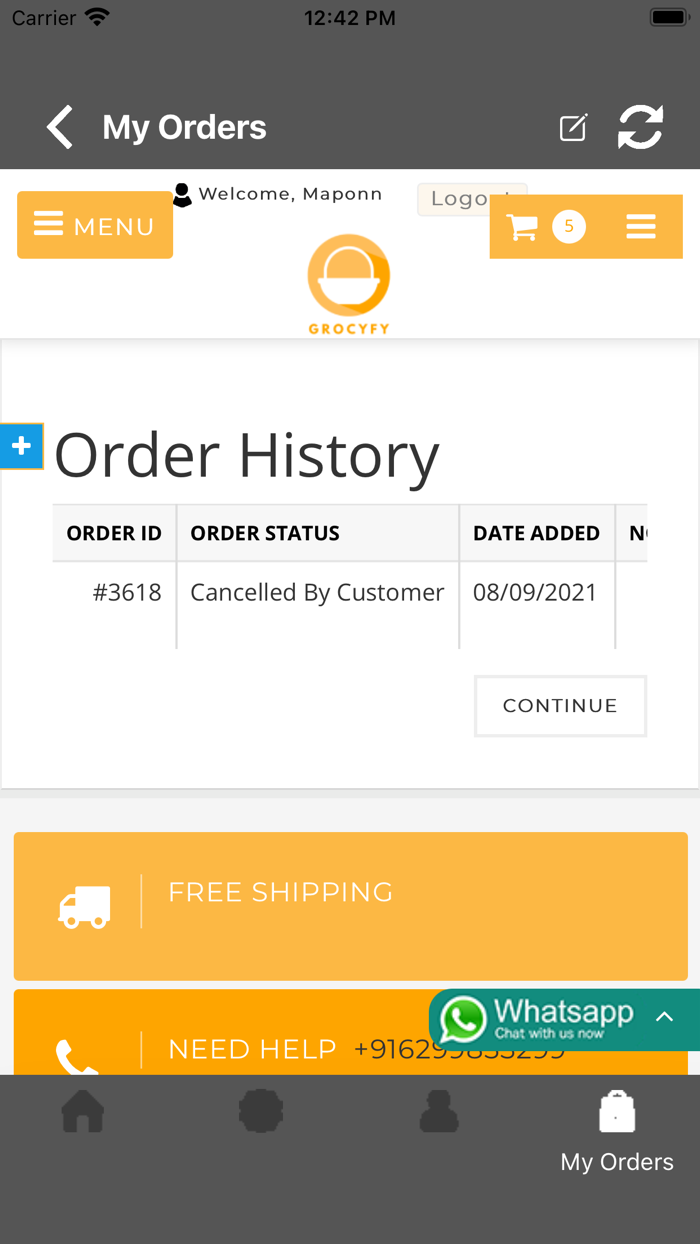Viewport: 700px width, 1244px height.
Task: Open the badge tab in bottom bar
Action: pos(261,1111)
